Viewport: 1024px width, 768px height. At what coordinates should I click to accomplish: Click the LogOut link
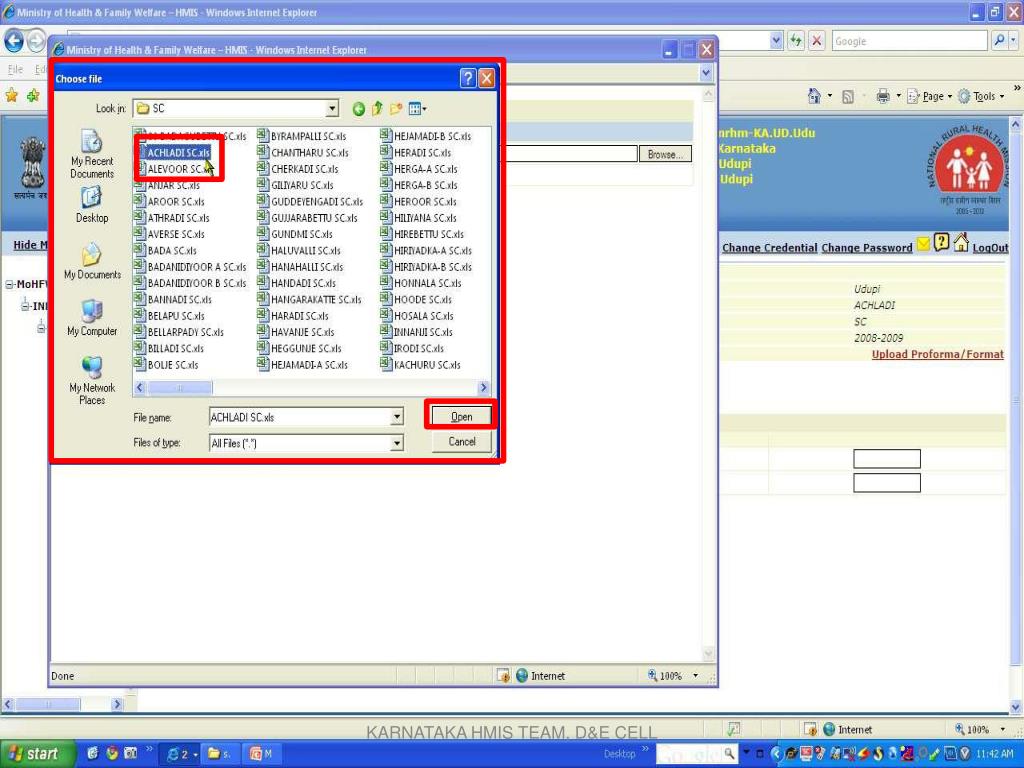990,248
